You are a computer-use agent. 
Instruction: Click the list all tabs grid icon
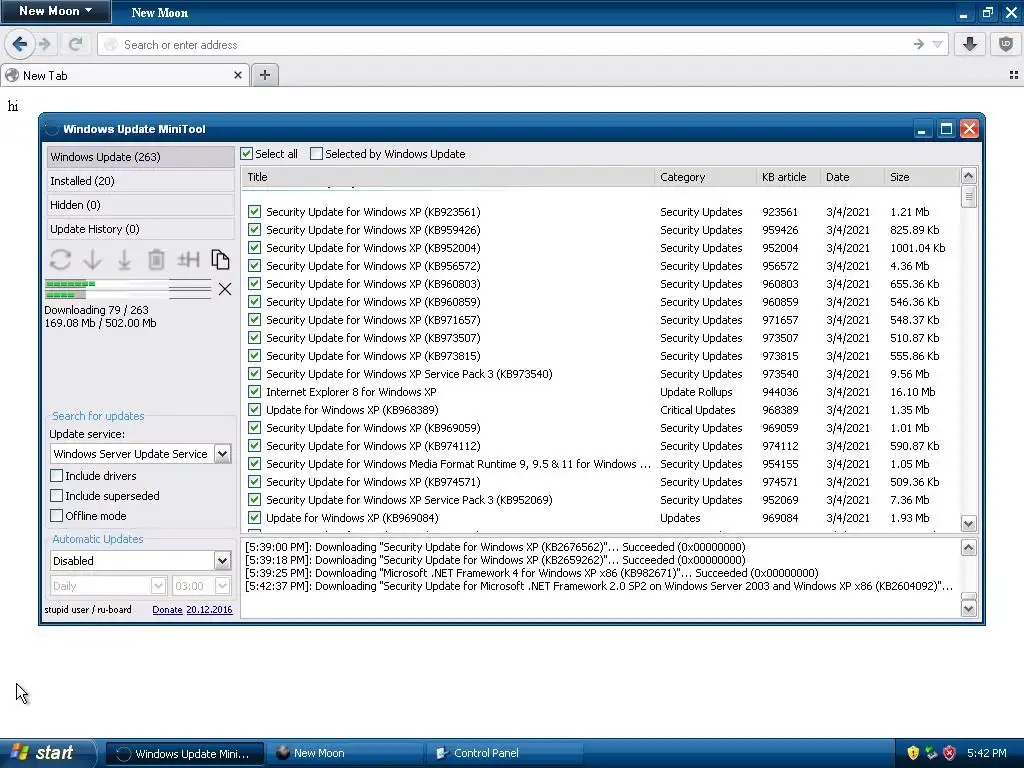(1014, 75)
